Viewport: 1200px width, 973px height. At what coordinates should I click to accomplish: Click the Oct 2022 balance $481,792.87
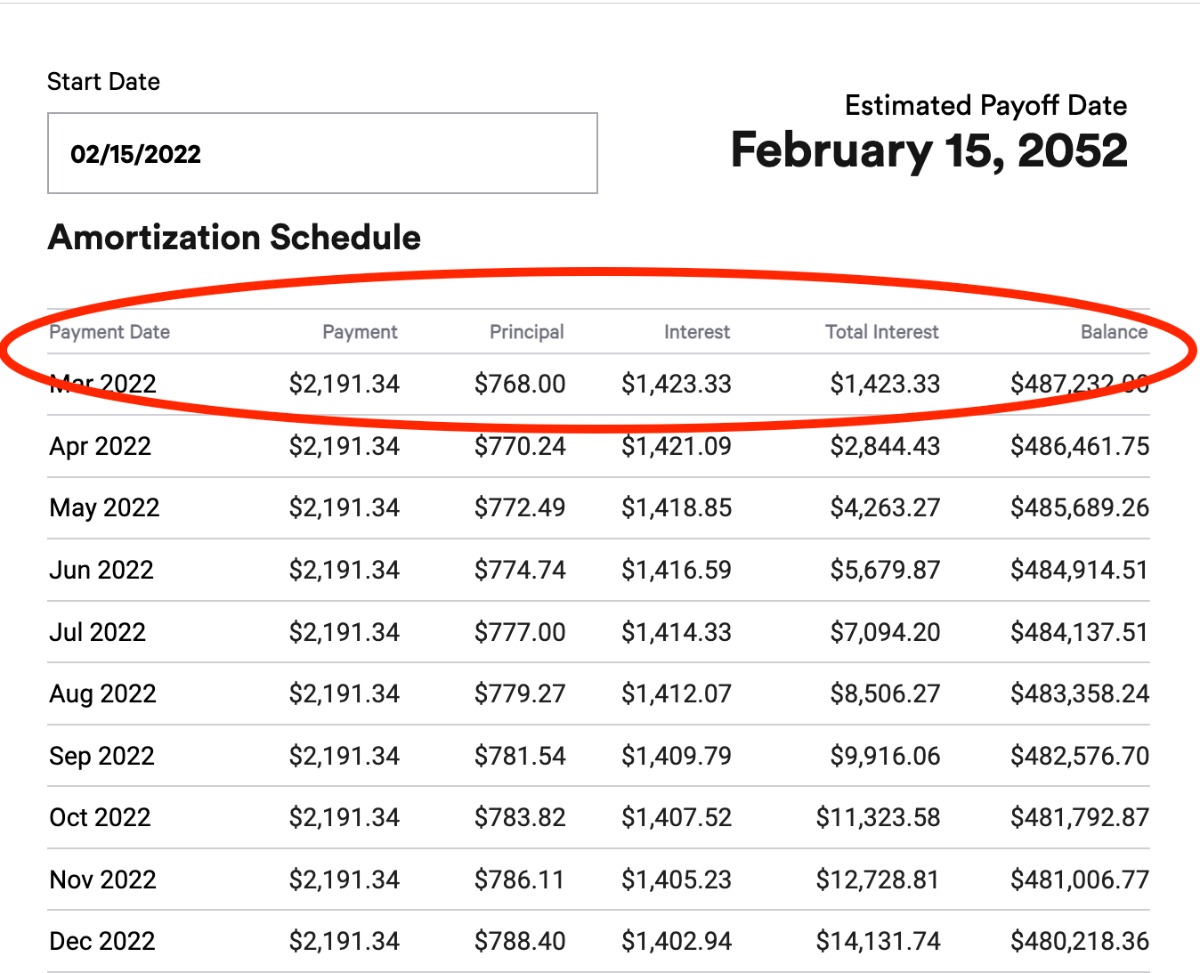click(x=1079, y=818)
